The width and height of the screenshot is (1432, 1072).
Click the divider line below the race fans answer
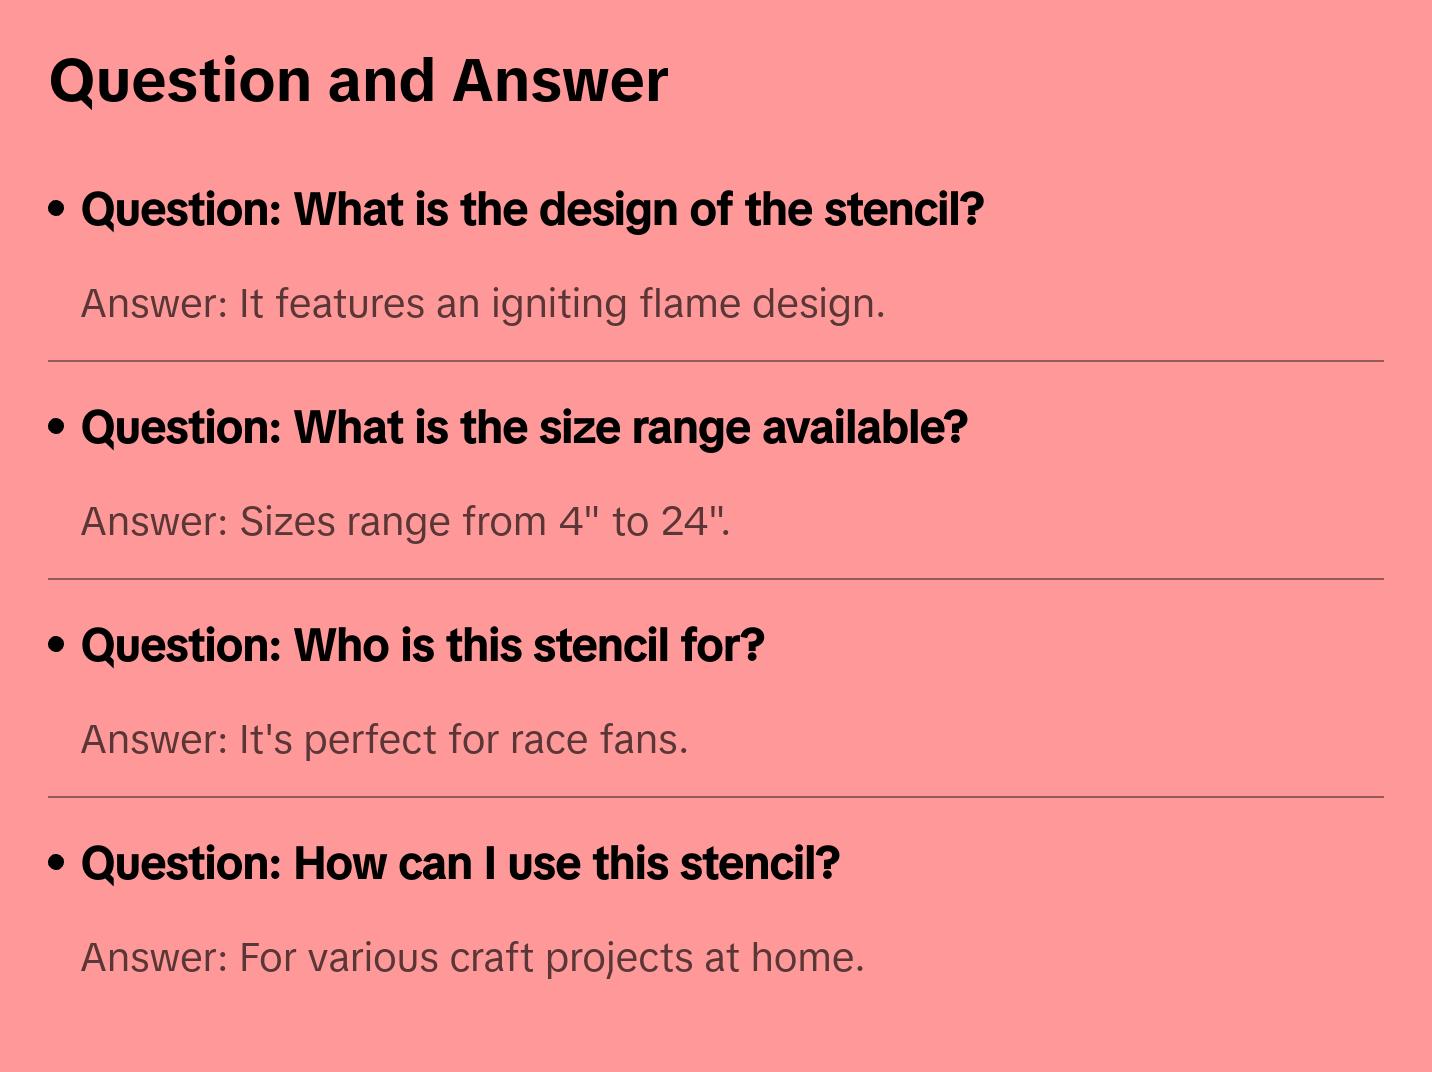point(716,797)
